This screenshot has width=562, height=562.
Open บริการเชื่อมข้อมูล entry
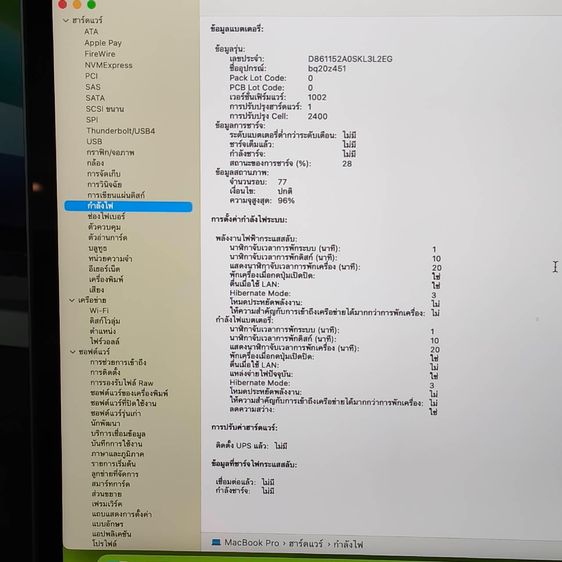coord(118,434)
